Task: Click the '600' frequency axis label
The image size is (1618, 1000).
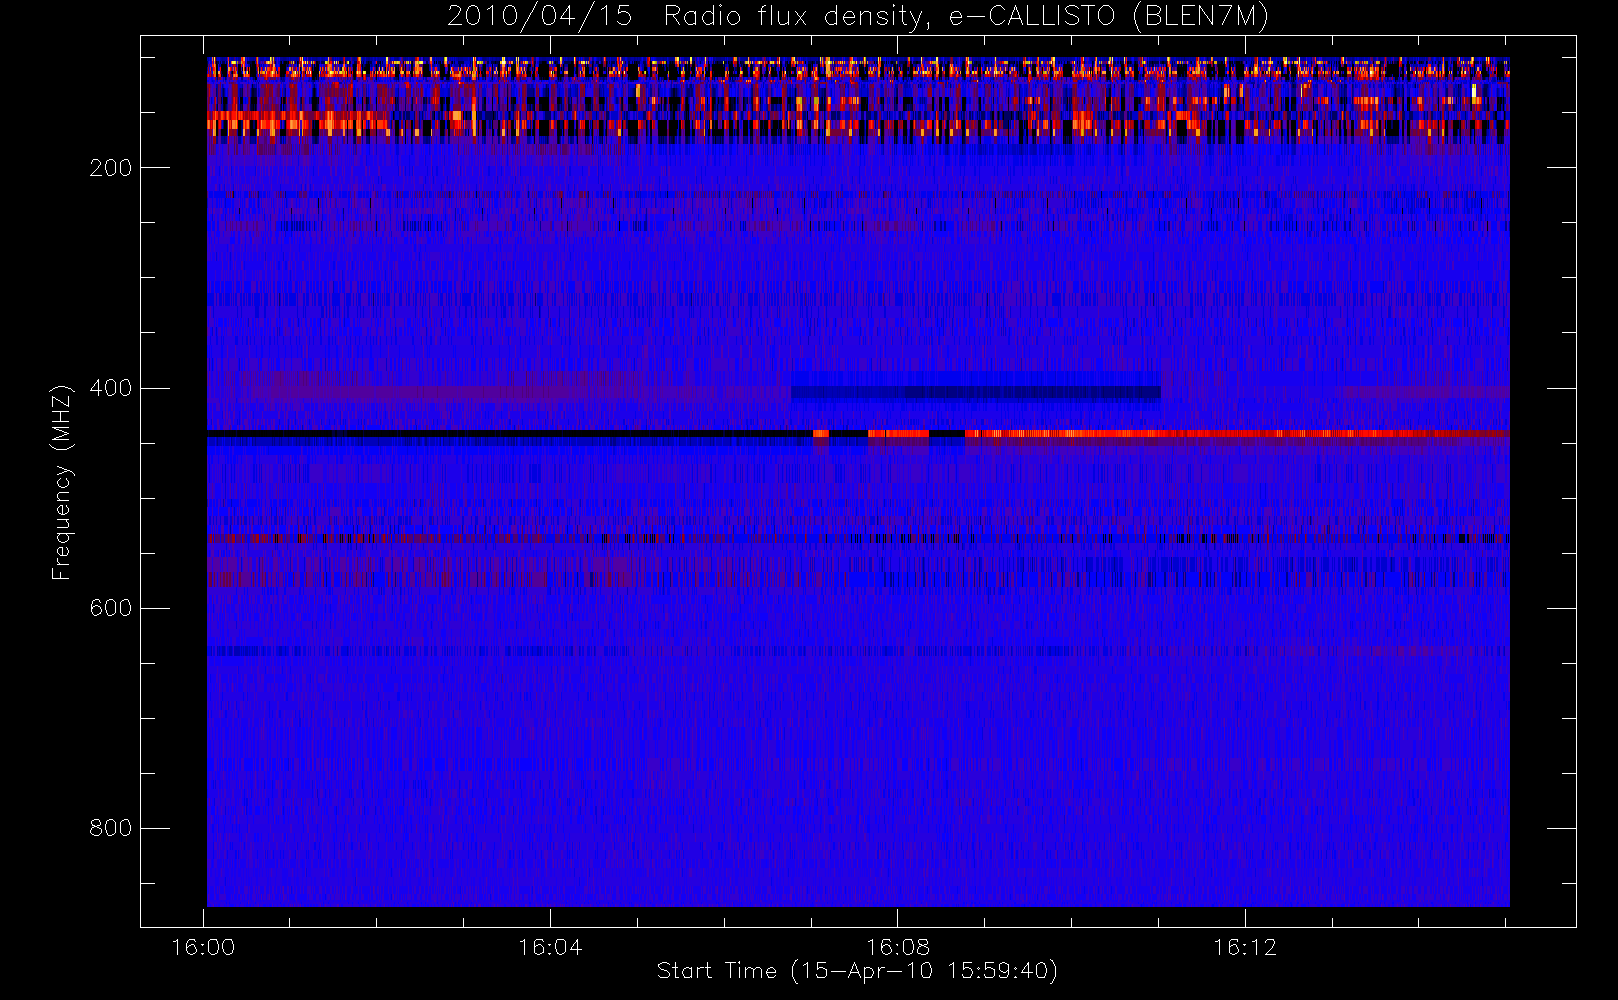Action: tap(111, 608)
